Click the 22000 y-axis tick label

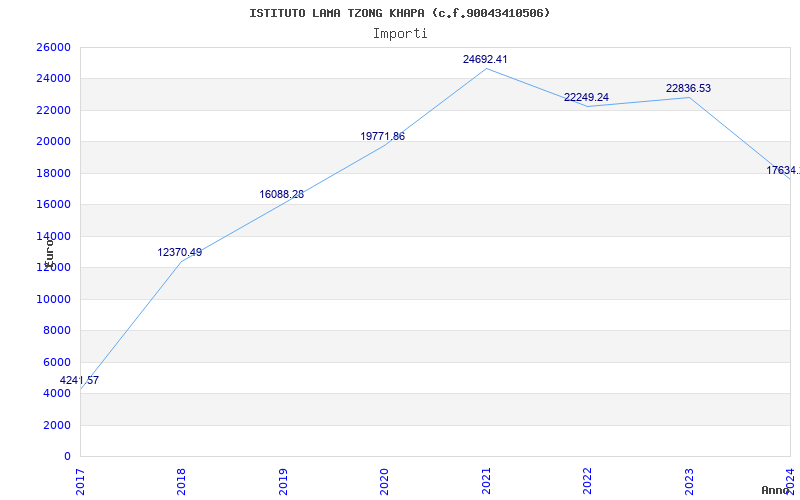point(54,110)
